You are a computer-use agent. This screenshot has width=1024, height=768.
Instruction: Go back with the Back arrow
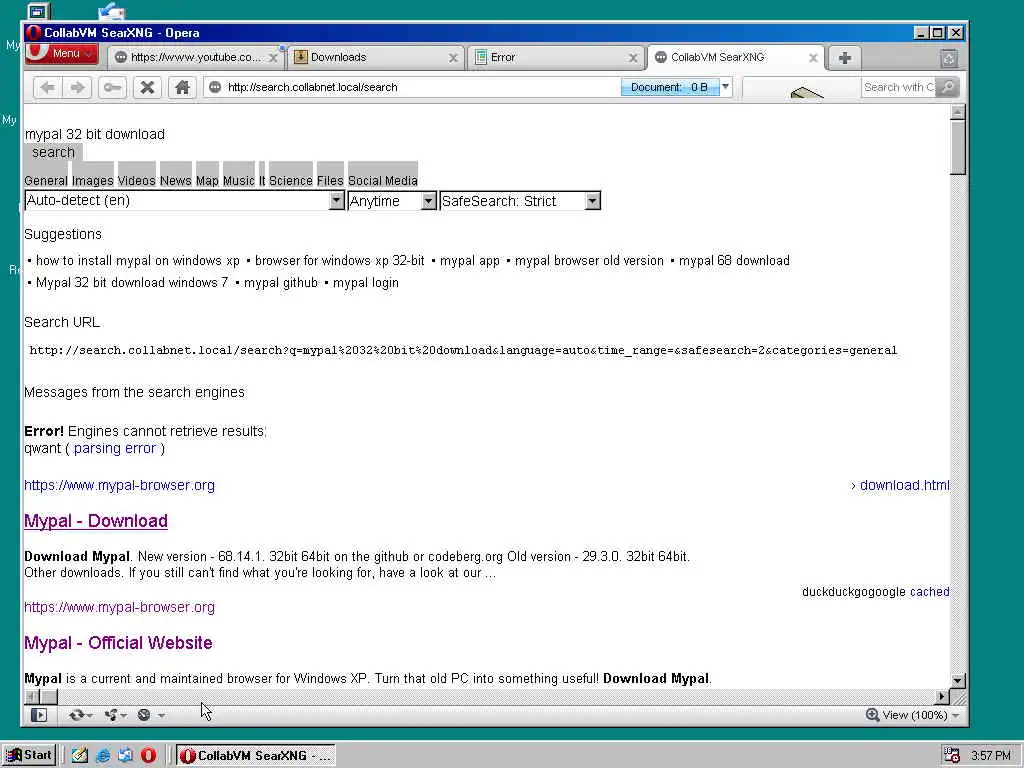pos(47,87)
